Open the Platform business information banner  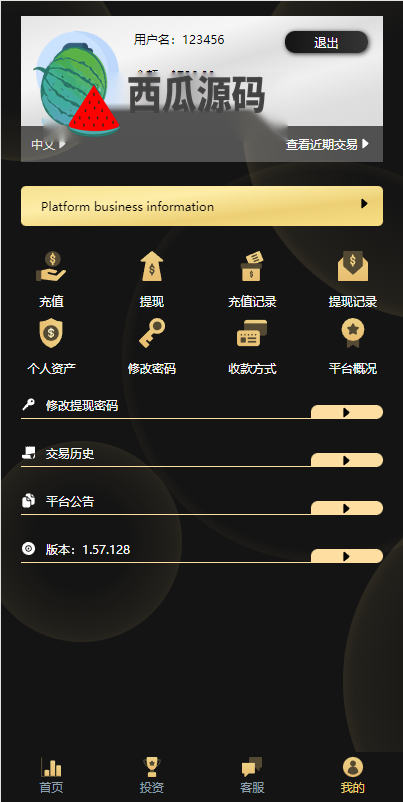(x=202, y=206)
